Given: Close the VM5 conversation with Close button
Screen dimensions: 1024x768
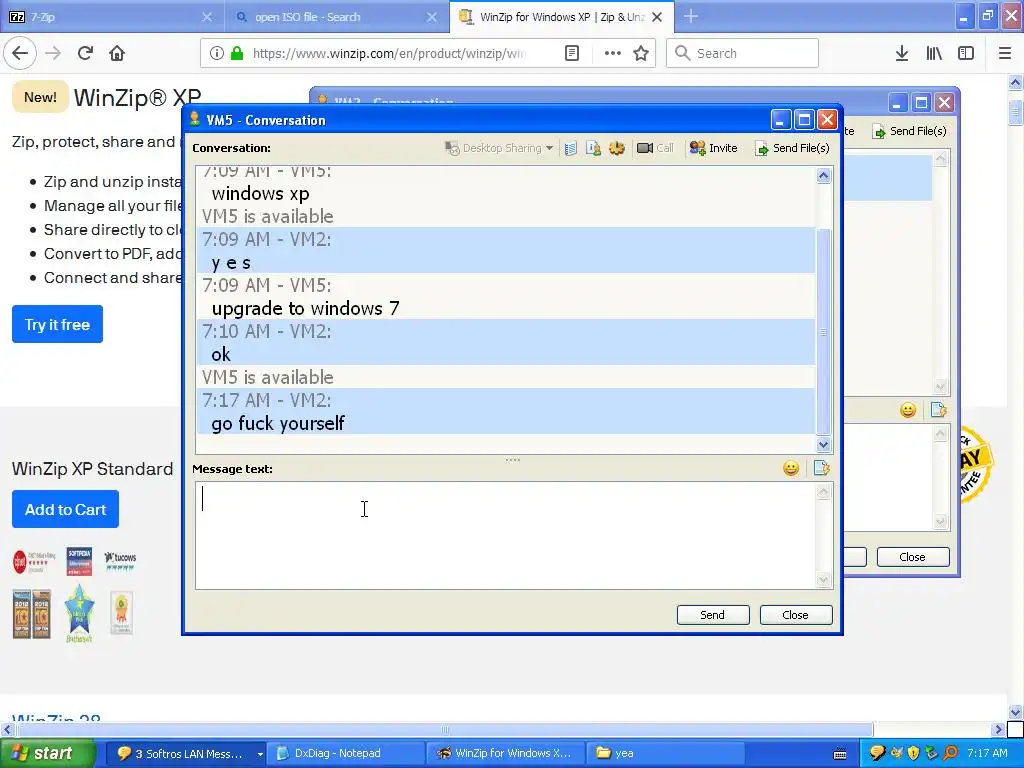Looking at the screenshot, I should pyautogui.click(x=795, y=615).
